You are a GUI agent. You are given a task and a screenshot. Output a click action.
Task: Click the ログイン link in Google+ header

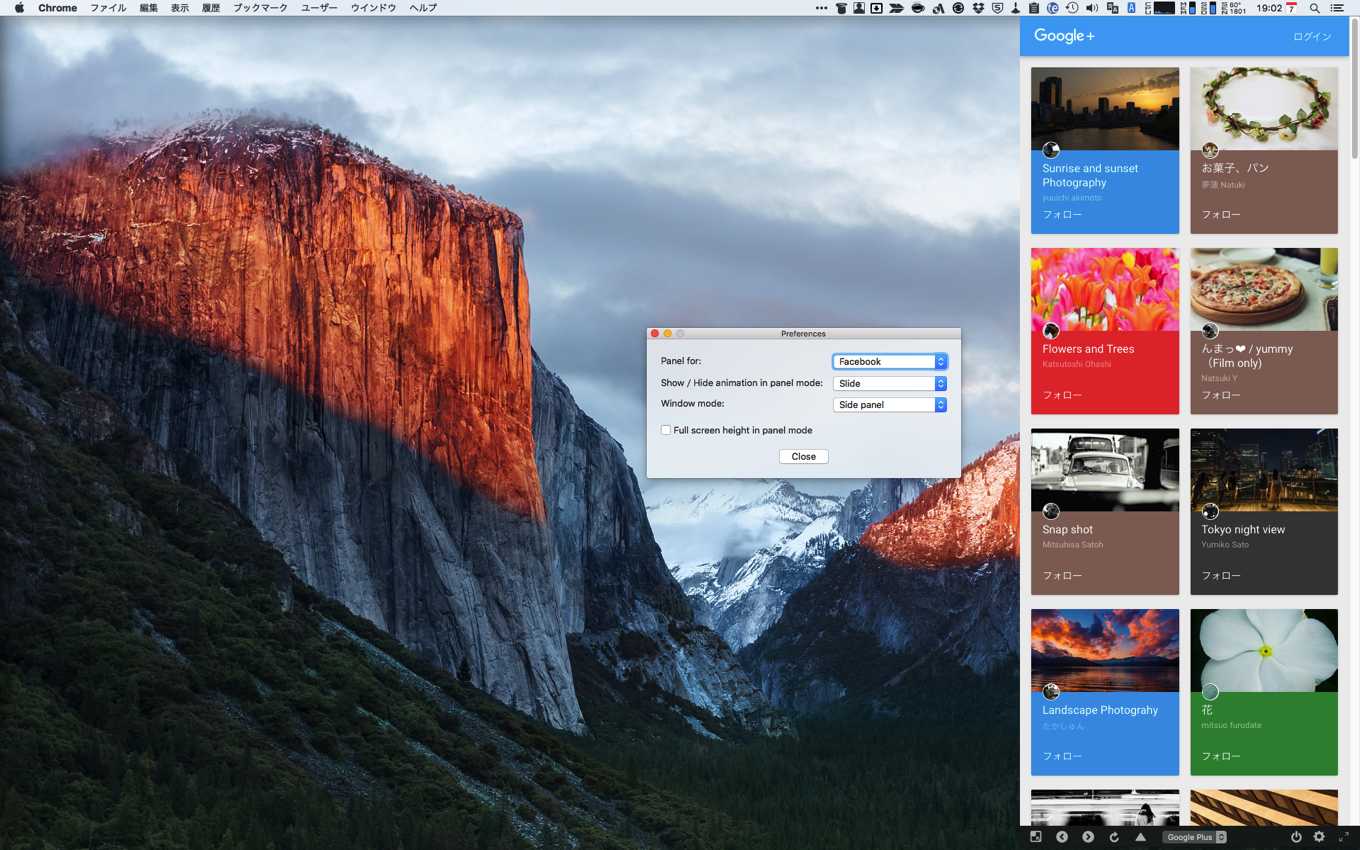point(1312,37)
